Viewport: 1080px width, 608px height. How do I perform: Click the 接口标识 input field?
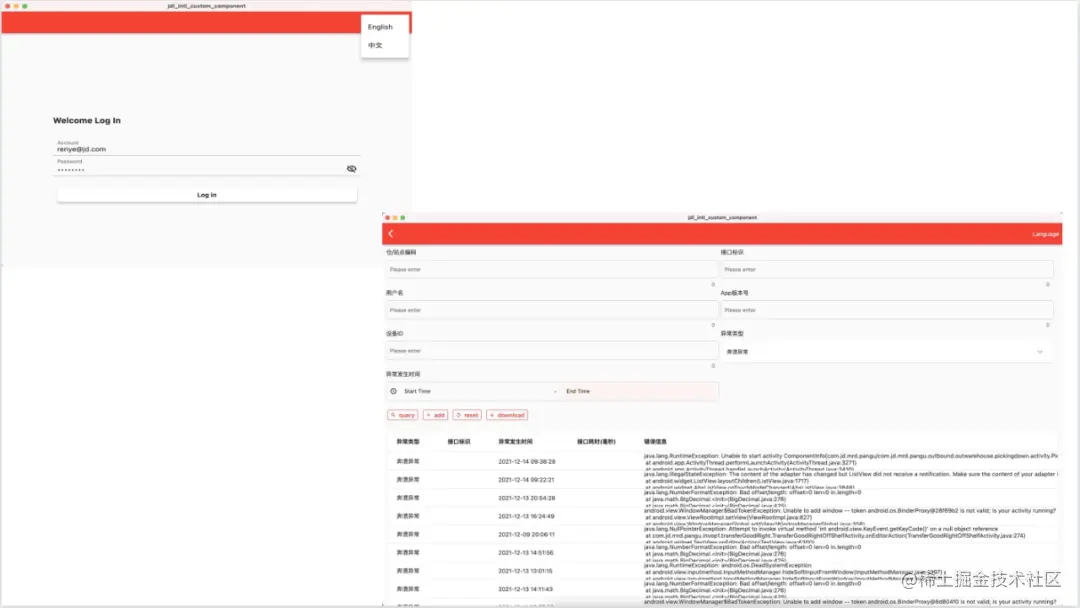click(886, 269)
